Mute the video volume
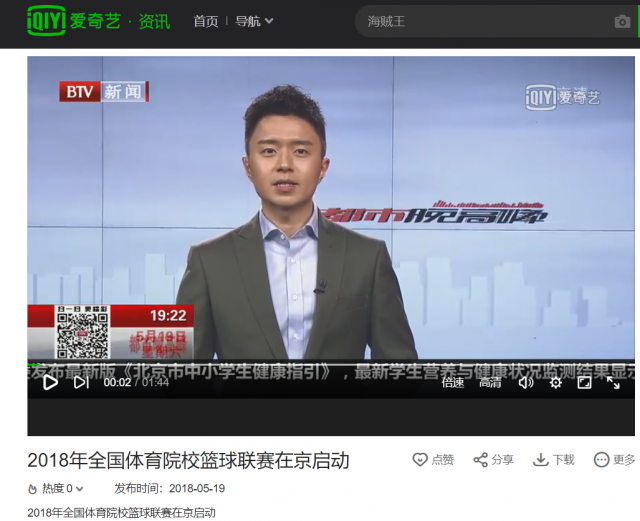This screenshot has width=640, height=521. (526, 382)
